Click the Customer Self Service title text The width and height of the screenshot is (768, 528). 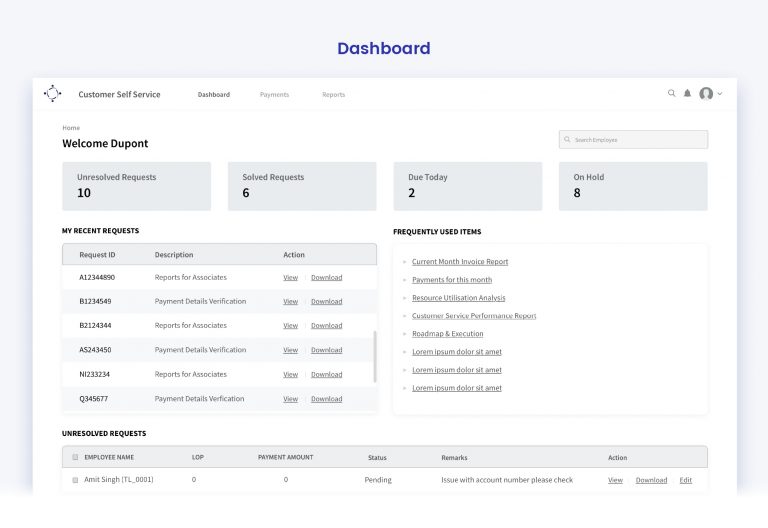point(119,94)
